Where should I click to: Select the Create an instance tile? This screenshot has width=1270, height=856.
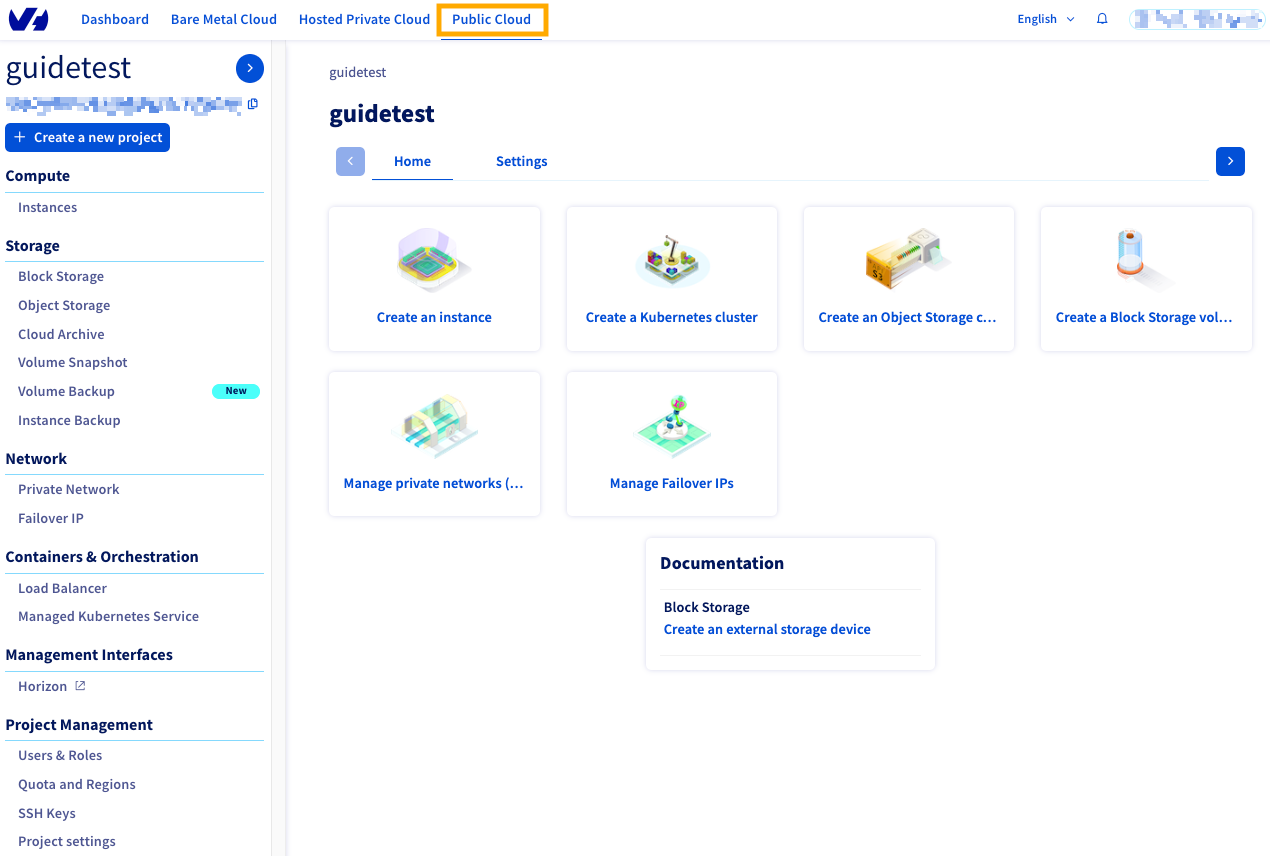click(434, 278)
